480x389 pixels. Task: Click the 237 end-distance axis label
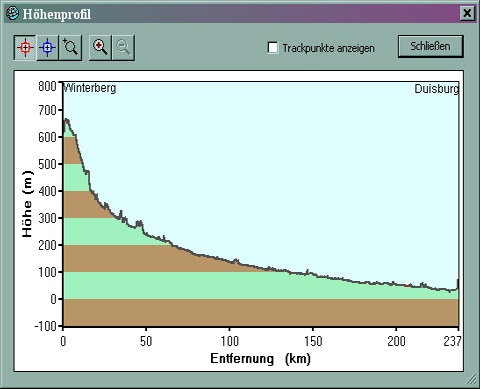point(452,341)
